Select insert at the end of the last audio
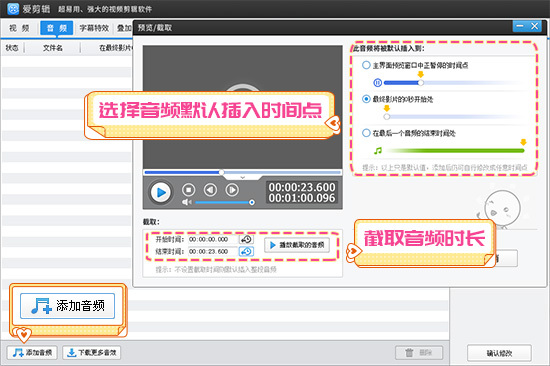 [366, 133]
